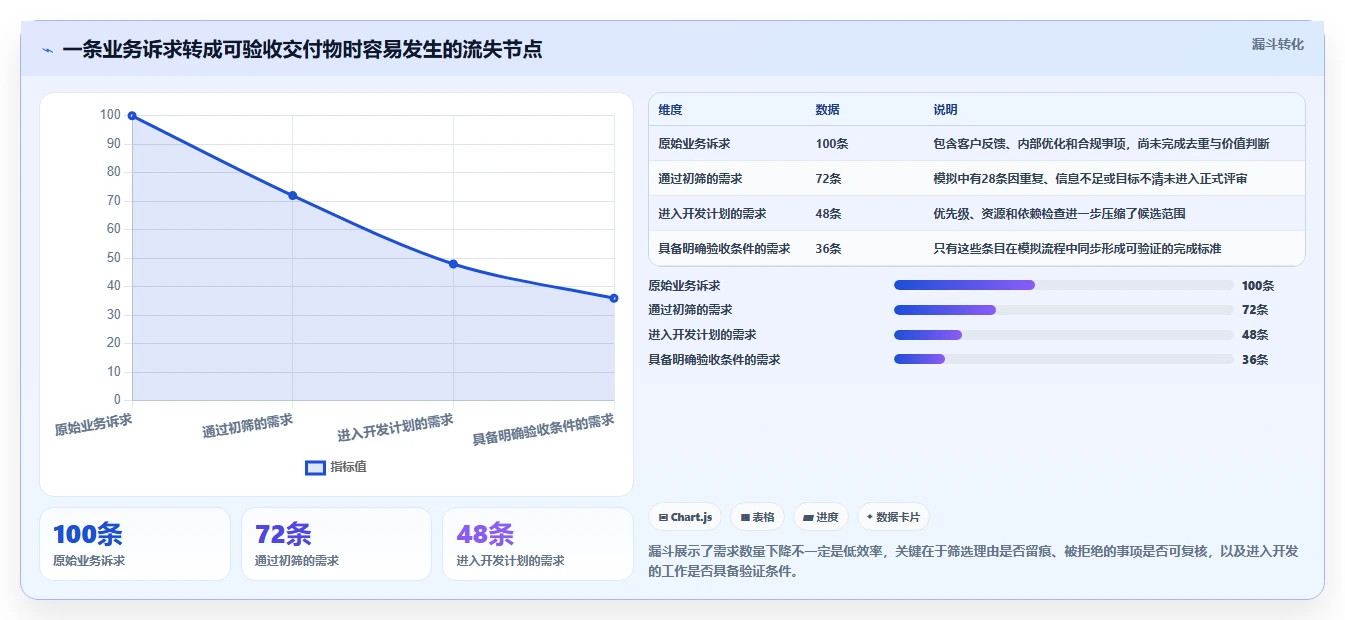Screen dimensions: 1345x620
Task: Click the title 一条业务诉求转成可验收交付物时容易发生的流失节点
Action: click(302, 49)
